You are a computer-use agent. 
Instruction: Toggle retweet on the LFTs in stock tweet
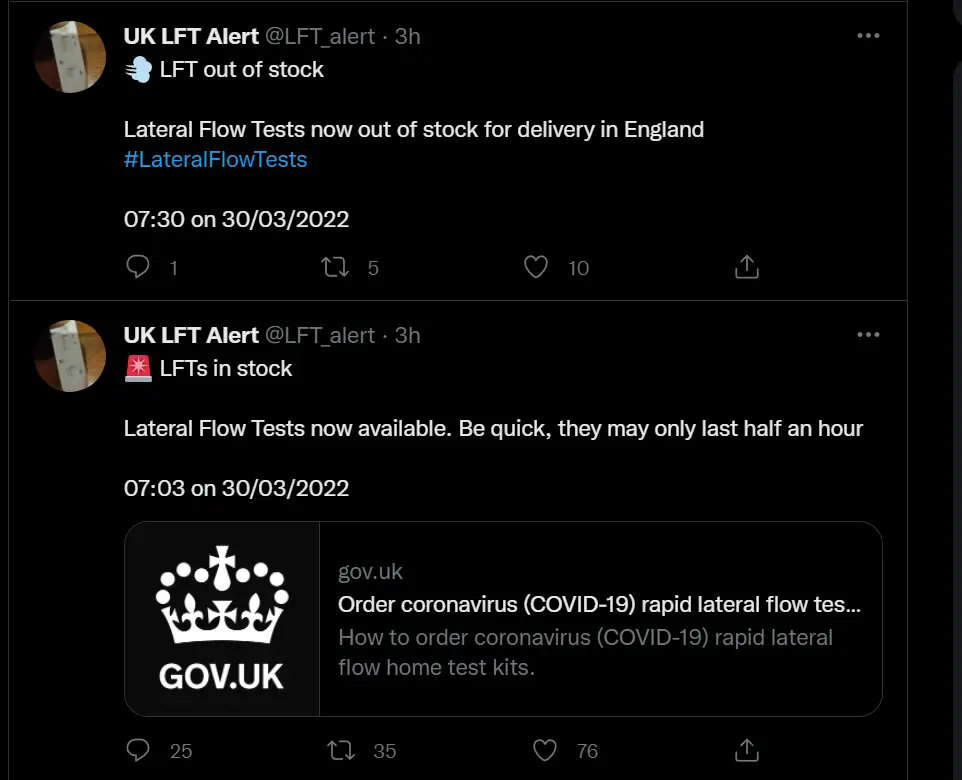pos(340,750)
